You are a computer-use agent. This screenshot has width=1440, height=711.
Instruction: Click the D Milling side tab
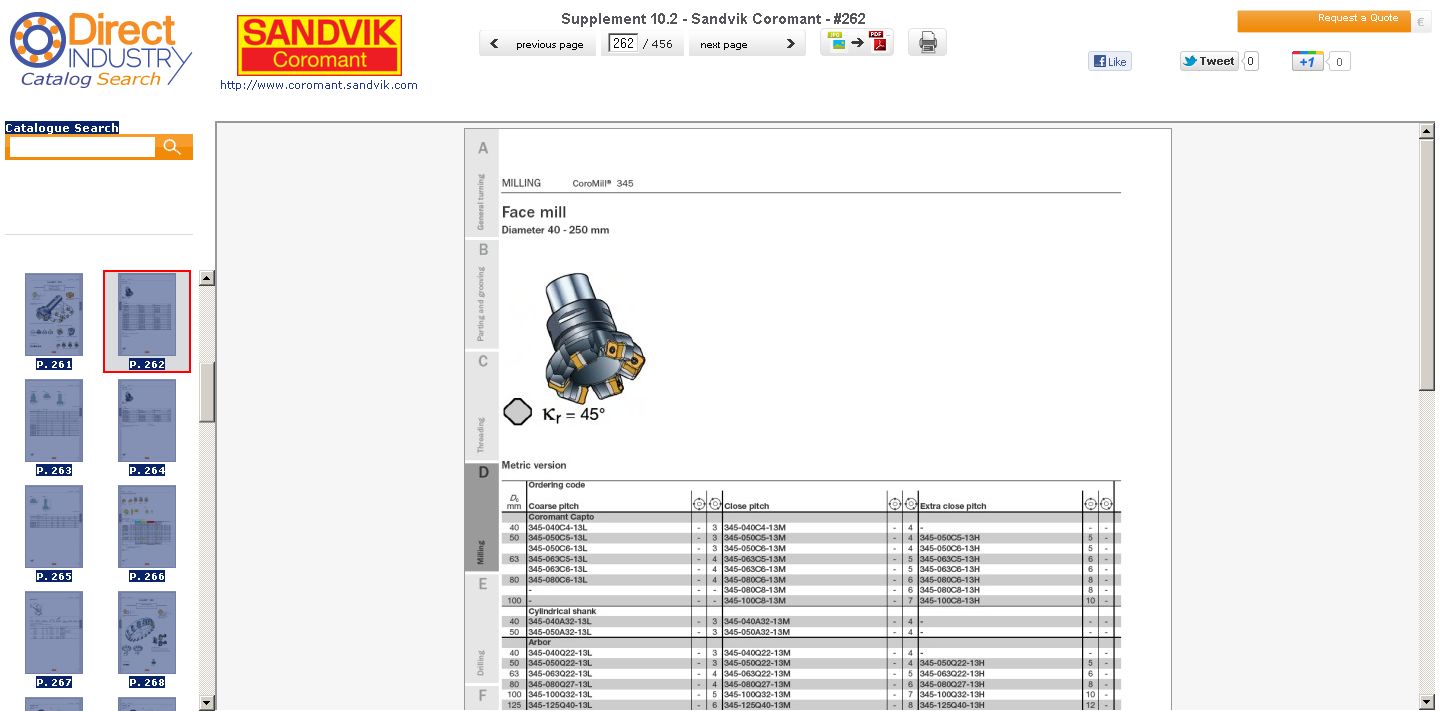(482, 517)
